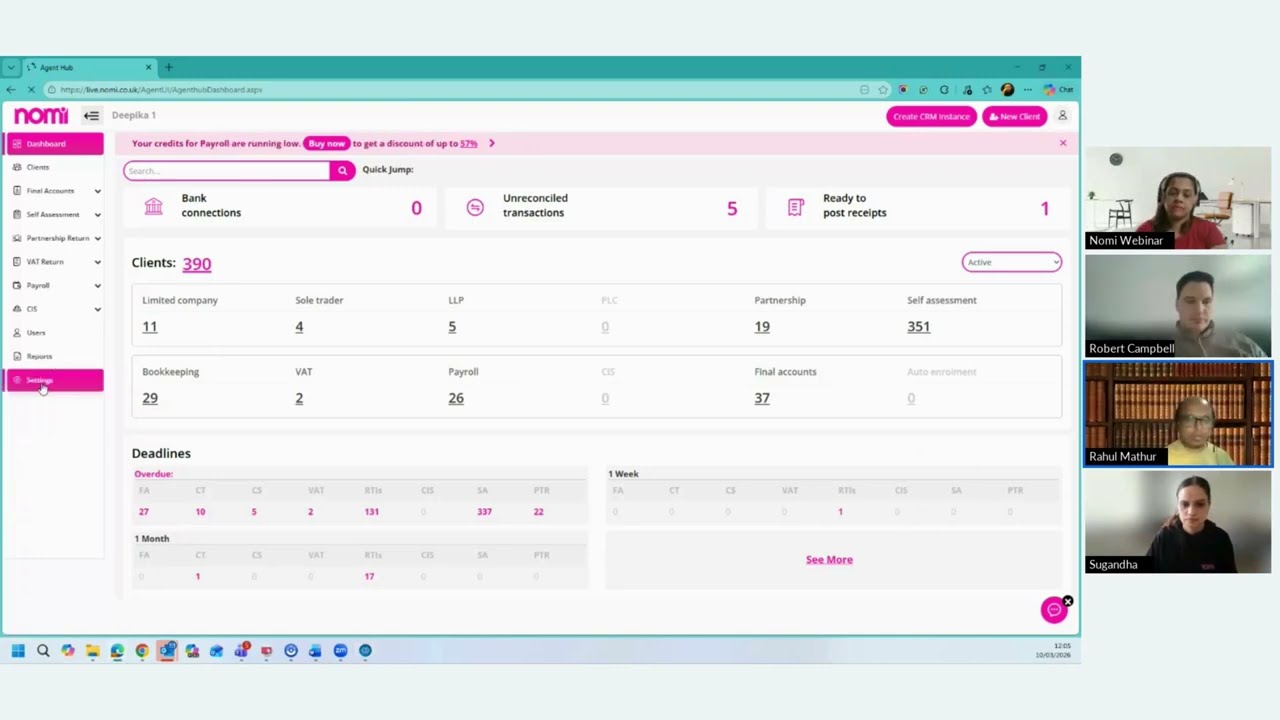Expand the CIS sidebar menu
This screenshot has height=720, width=1280.
[x=97, y=309]
